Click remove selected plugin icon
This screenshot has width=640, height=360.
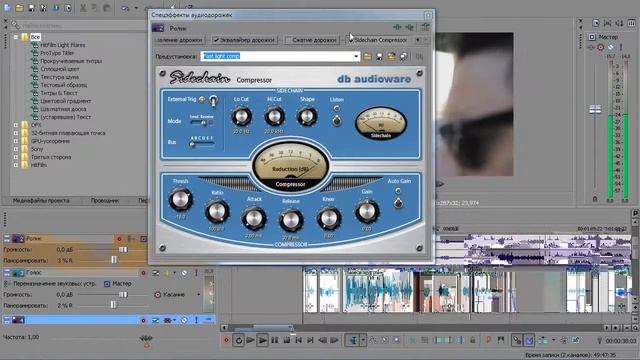click(409, 27)
